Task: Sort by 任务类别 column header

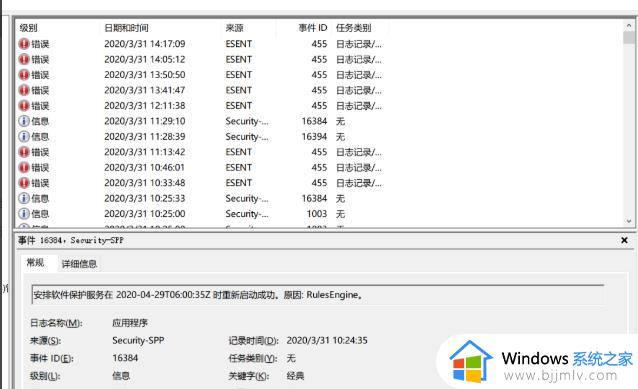Action: tap(353, 28)
